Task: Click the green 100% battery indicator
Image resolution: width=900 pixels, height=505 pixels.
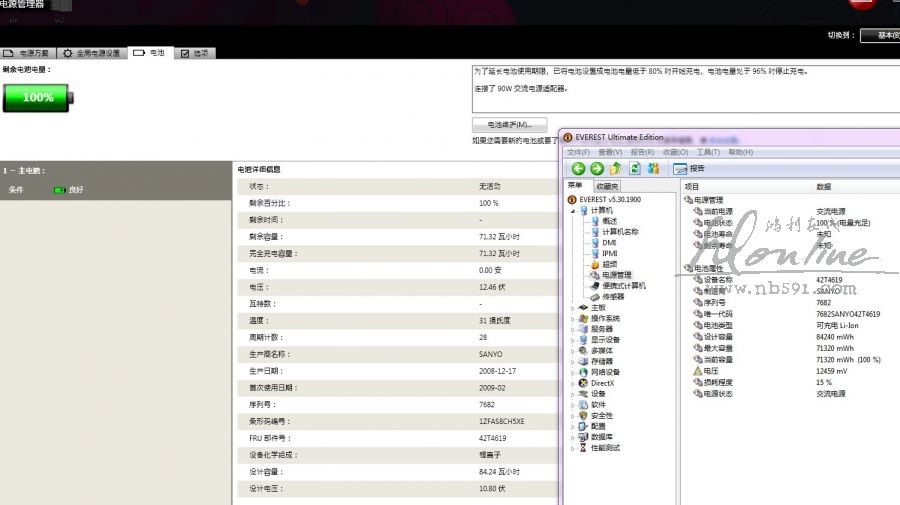Action: [37, 97]
